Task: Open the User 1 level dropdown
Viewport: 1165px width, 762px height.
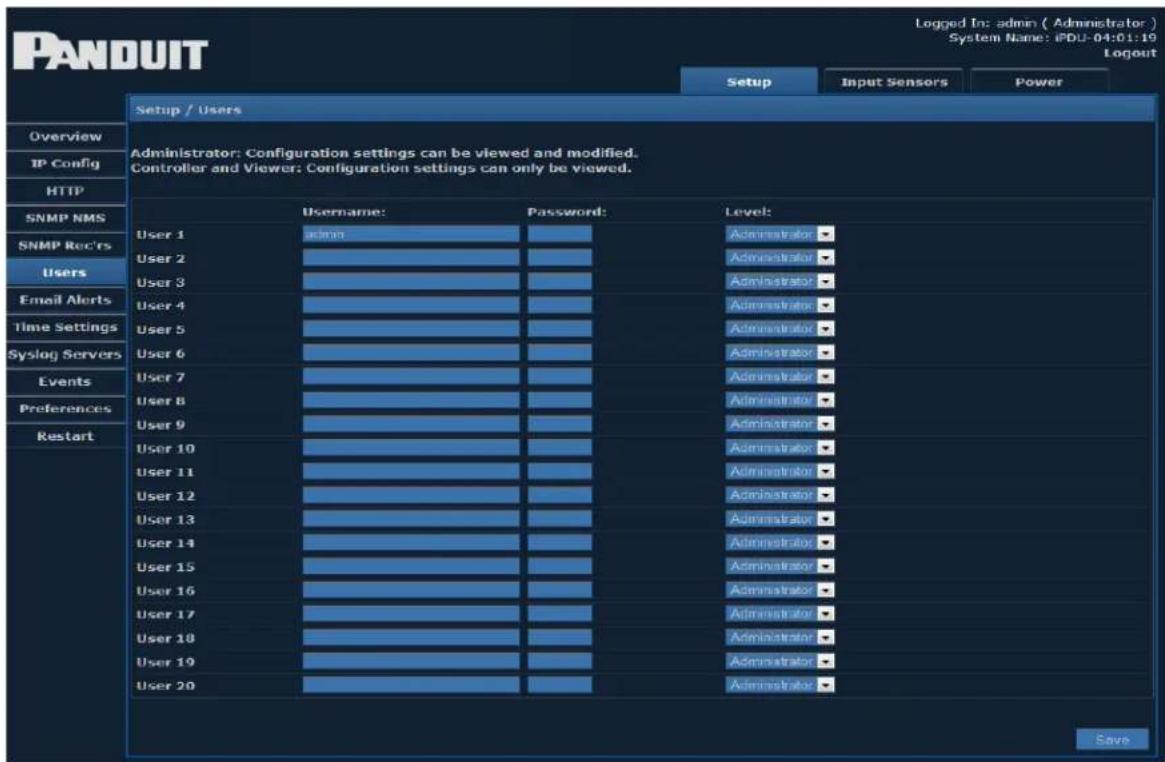Action: tap(780, 234)
